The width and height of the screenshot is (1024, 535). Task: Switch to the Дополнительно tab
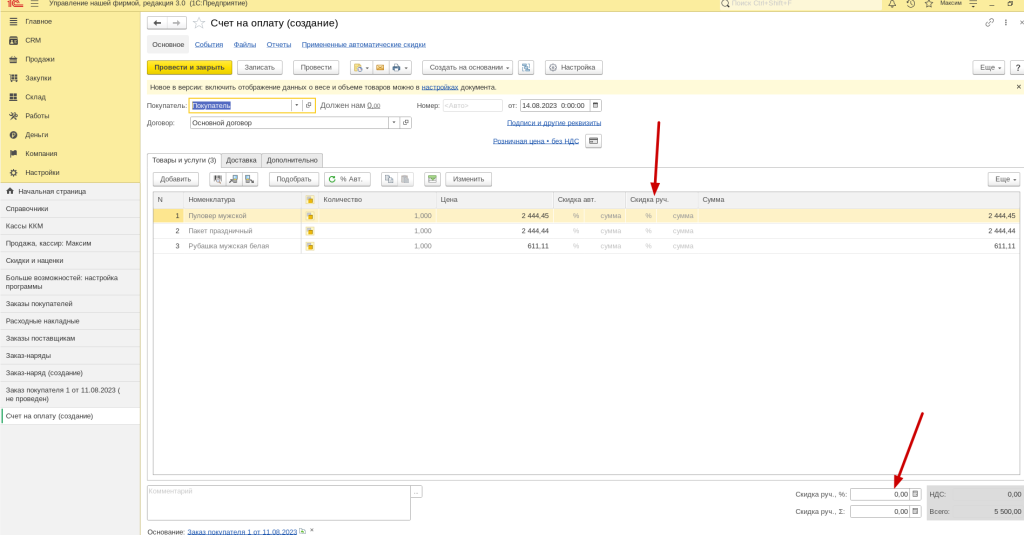point(292,160)
